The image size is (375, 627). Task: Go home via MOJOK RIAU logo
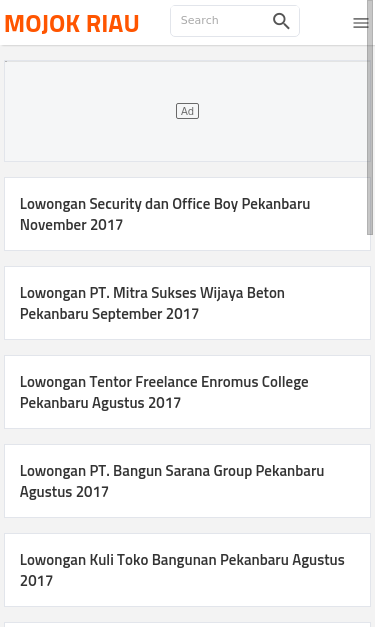click(x=72, y=23)
